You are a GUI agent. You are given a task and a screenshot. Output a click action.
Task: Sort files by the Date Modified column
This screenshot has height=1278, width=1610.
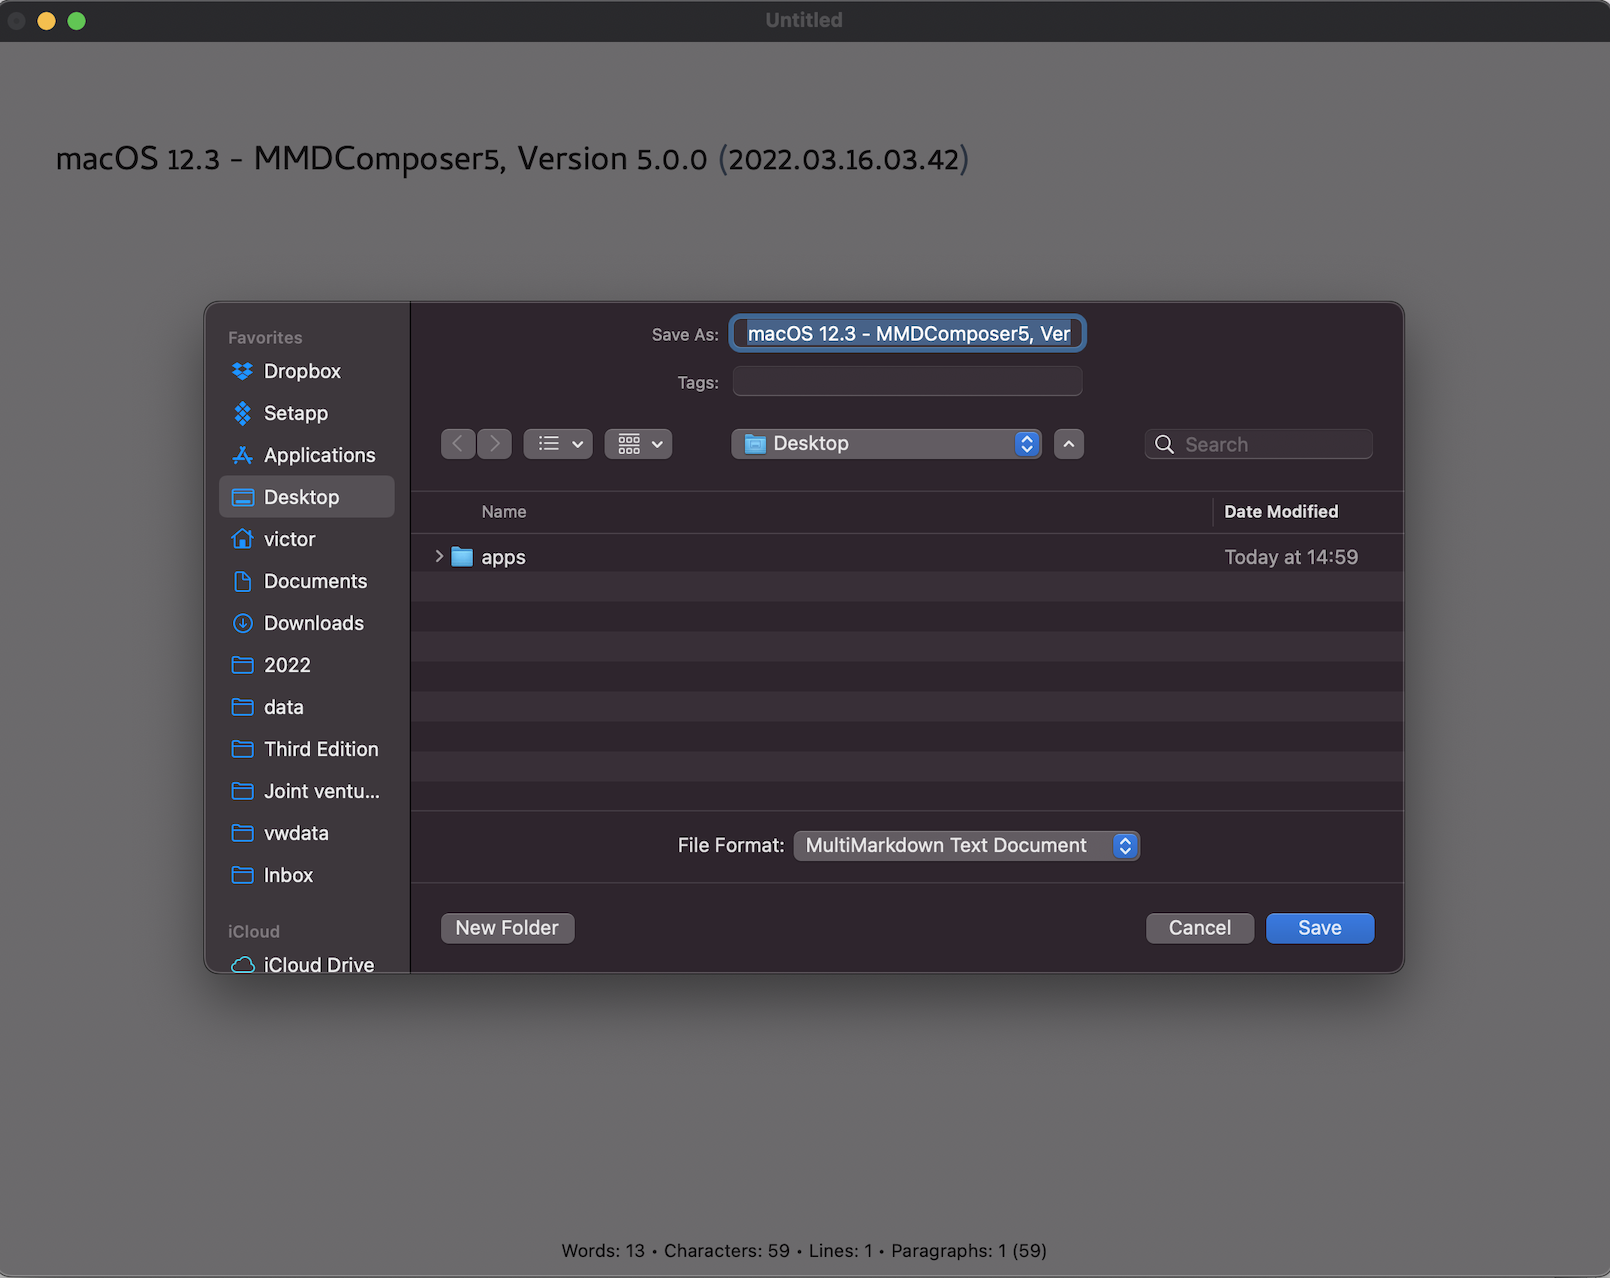(x=1280, y=512)
